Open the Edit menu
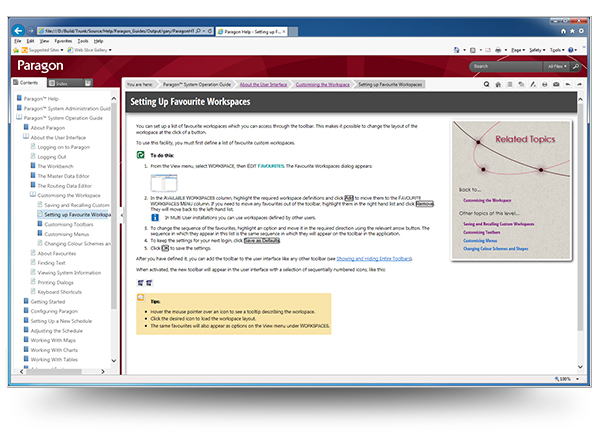 point(30,41)
